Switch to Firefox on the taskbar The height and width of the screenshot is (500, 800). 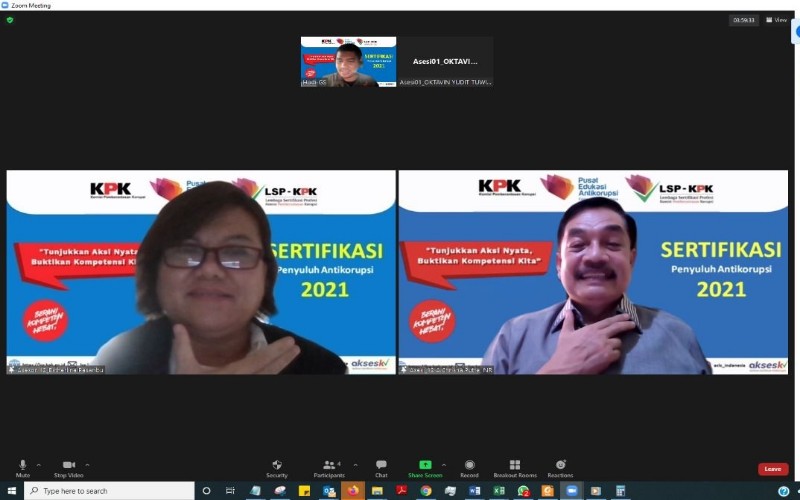coord(353,491)
